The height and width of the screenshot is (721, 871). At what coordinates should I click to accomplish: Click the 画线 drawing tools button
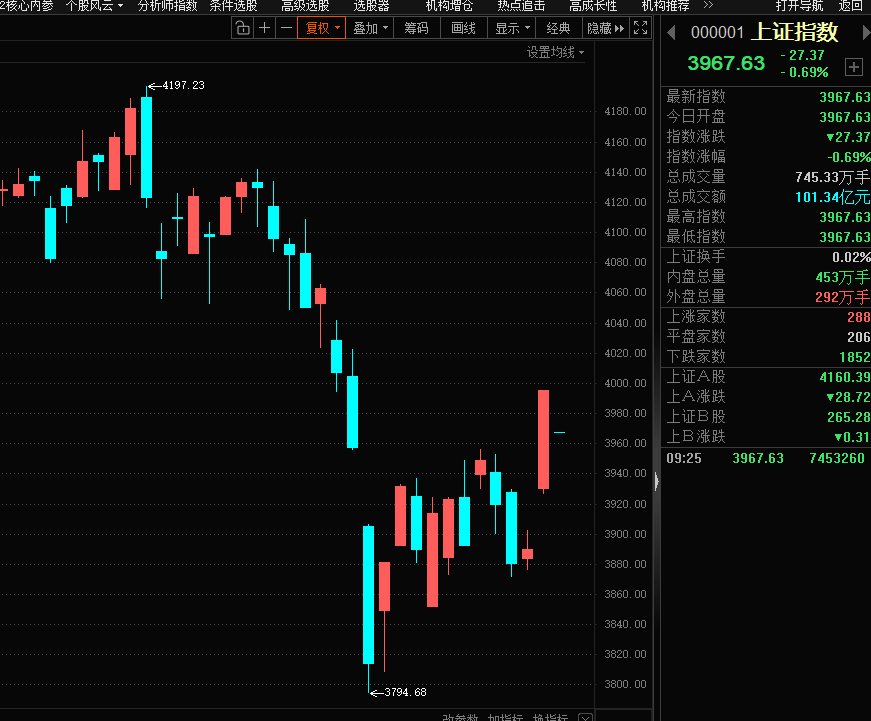(463, 28)
